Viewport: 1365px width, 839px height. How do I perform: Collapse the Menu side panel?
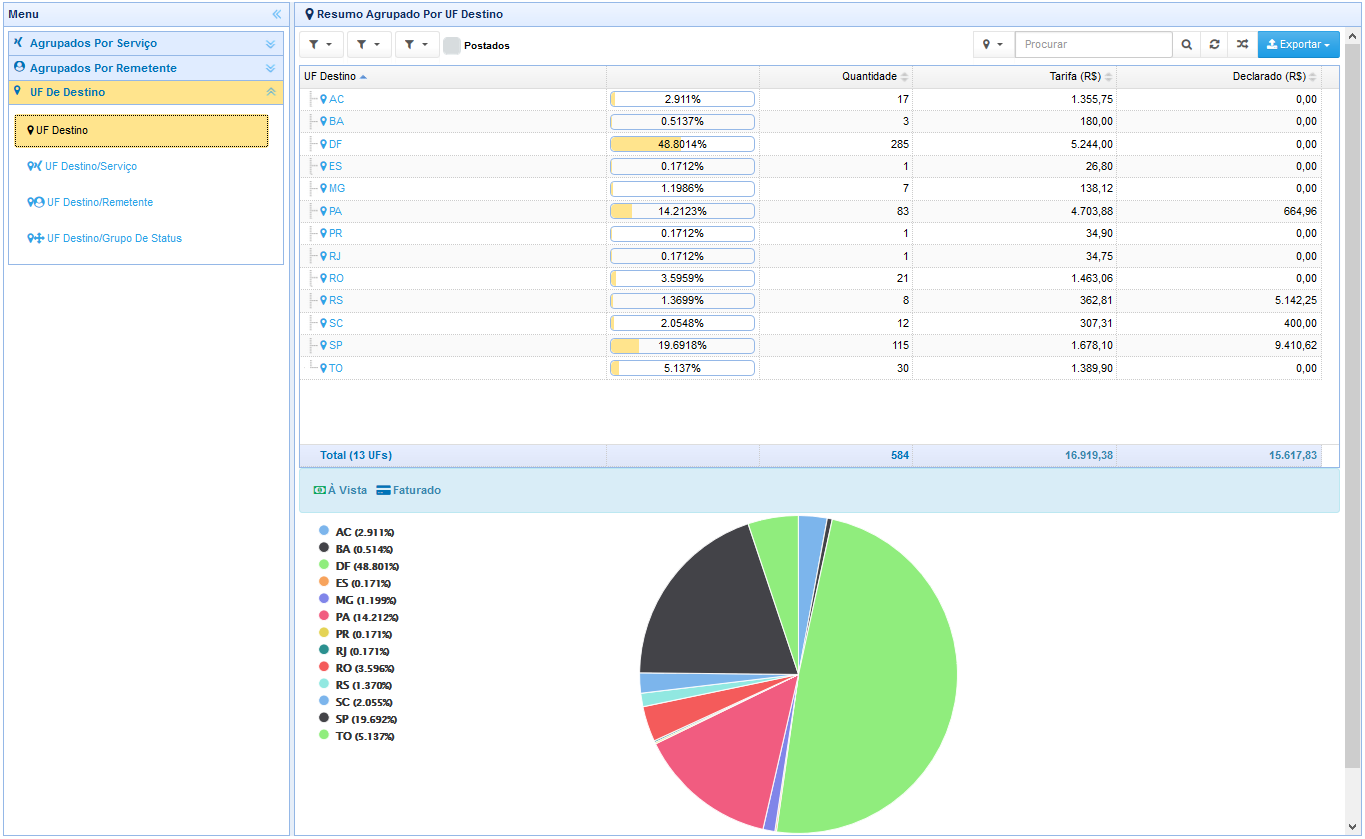click(276, 14)
